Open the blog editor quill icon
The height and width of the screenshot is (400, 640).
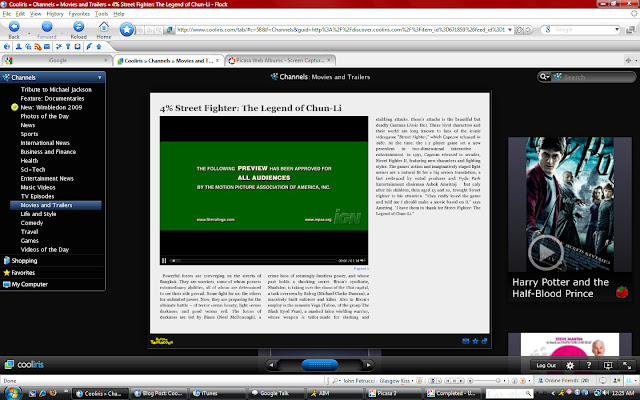(x=89, y=47)
